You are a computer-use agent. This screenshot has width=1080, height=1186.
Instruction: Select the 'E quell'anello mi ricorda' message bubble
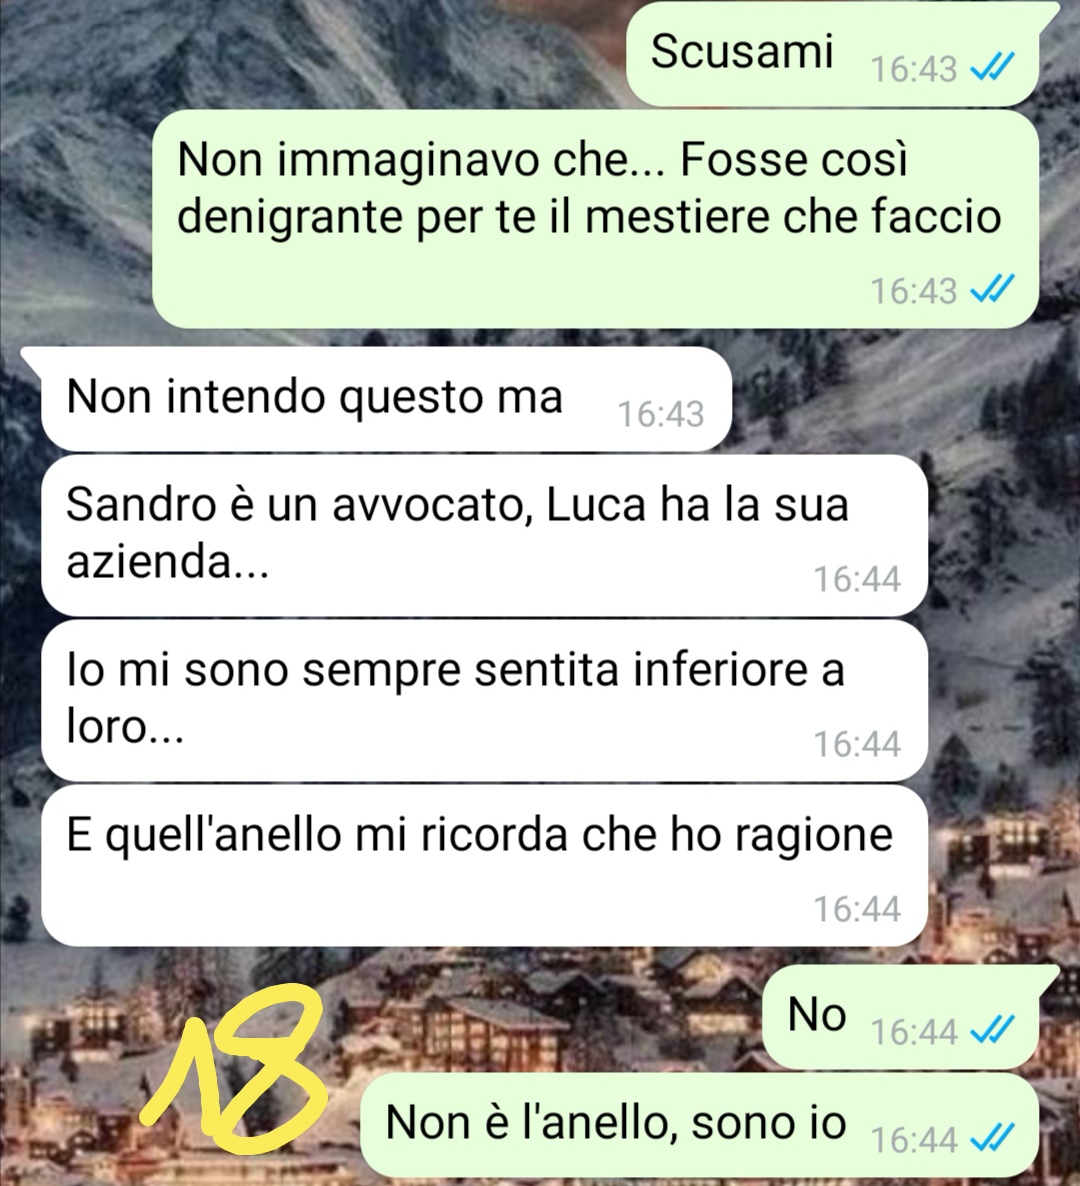484,865
